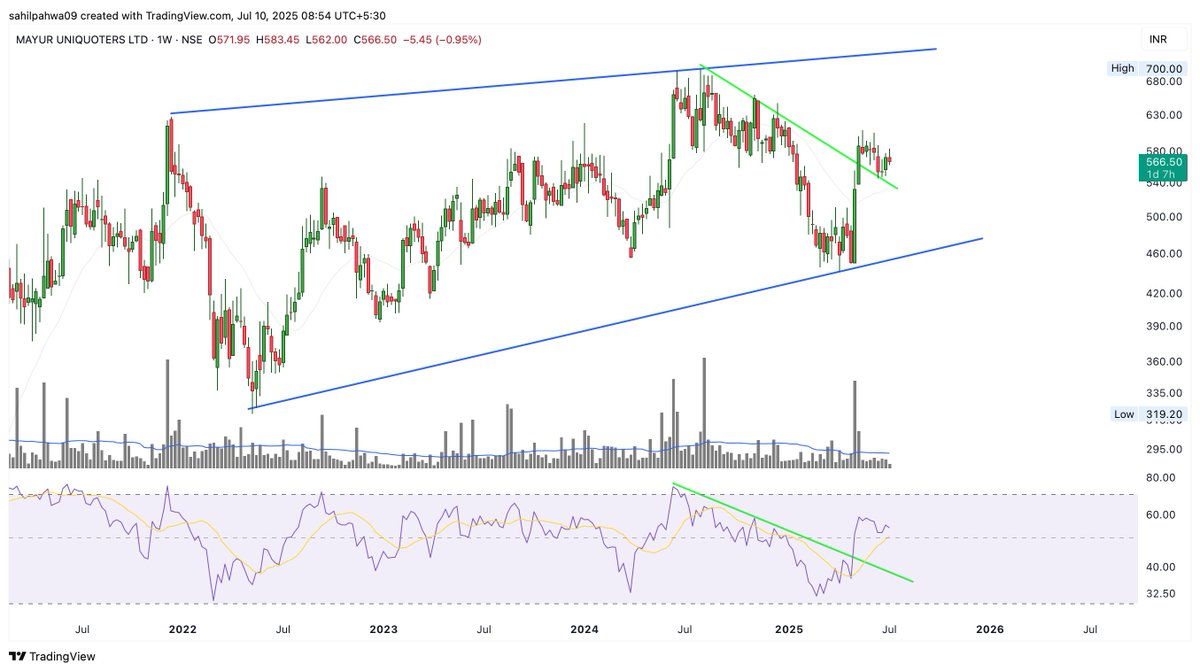The width and height of the screenshot is (1200, 672).
Task: Click the 2022 label on the time axis
Action: 182,630
